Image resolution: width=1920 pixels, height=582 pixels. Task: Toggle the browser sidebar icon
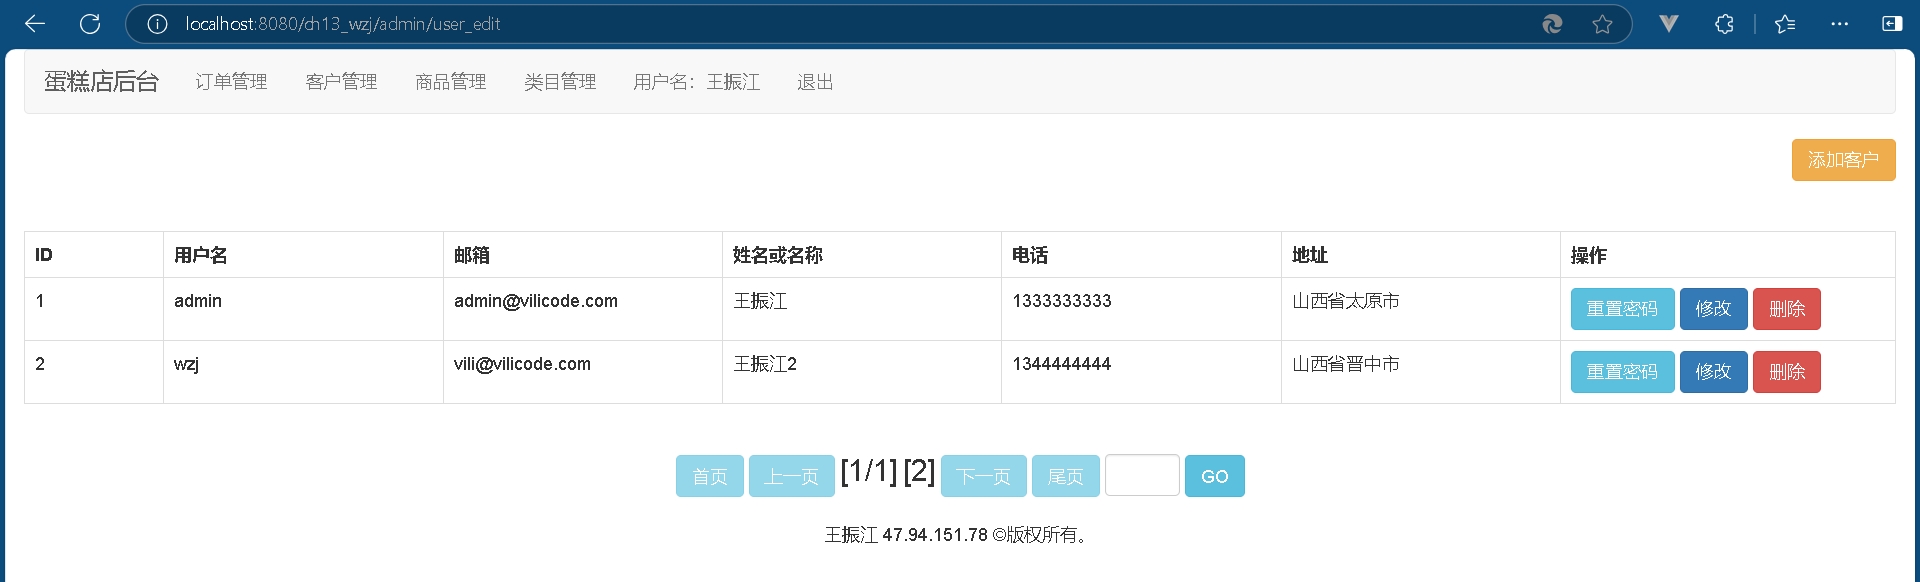1892,24
